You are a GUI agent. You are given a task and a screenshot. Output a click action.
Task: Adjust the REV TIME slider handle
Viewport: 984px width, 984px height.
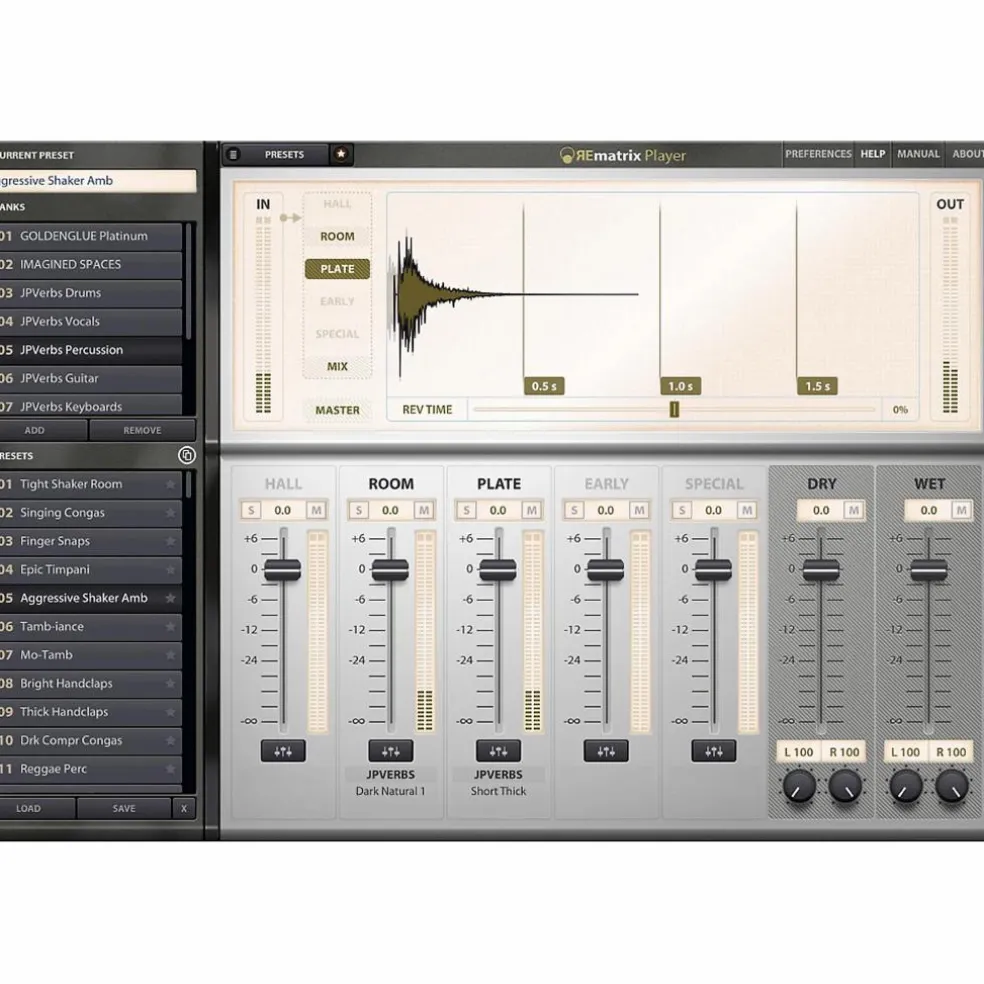674,409
